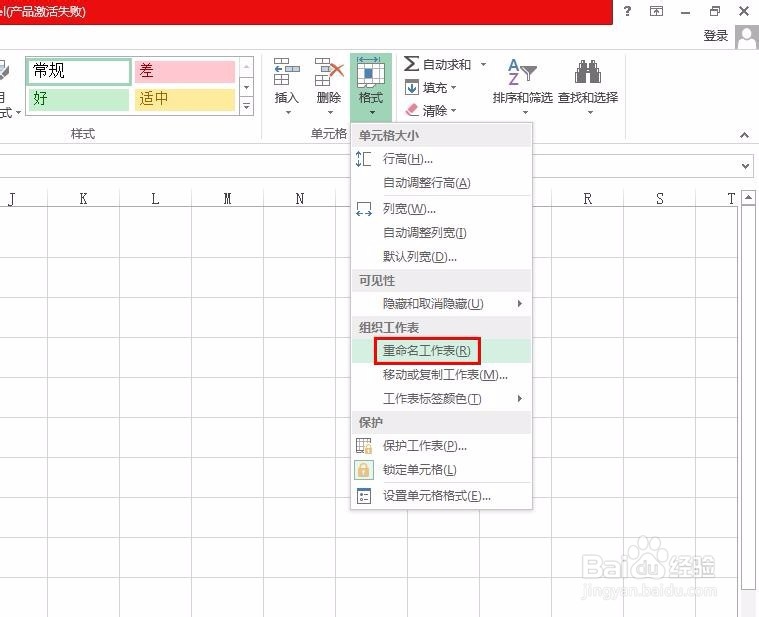Select column L header
Screen dimensions: 759x617
click(155, 198)
